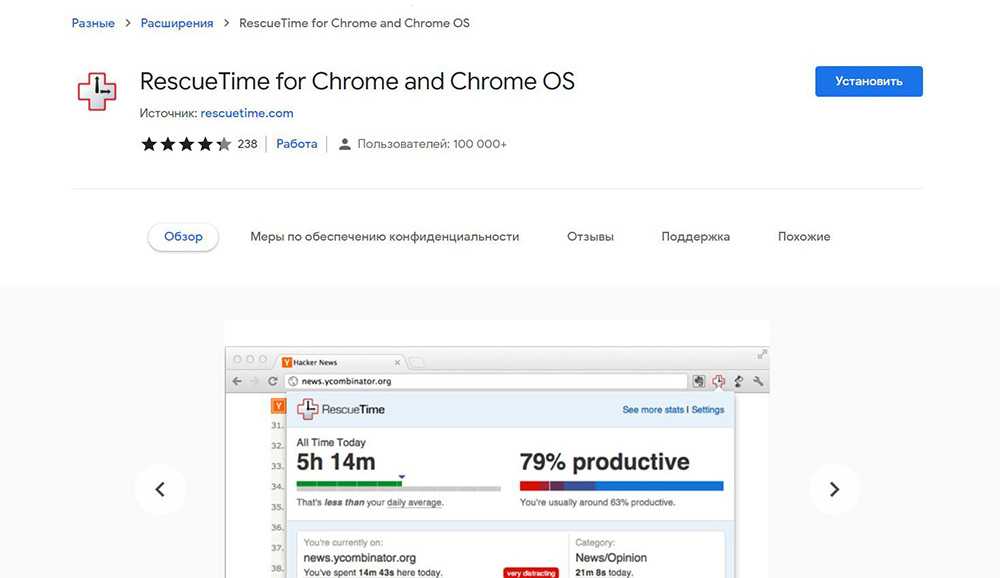Image resolution: width=1000 pixels, height=578 pixels.
Task: Click the wrench icon in preview browser
Action: [758, 381]
